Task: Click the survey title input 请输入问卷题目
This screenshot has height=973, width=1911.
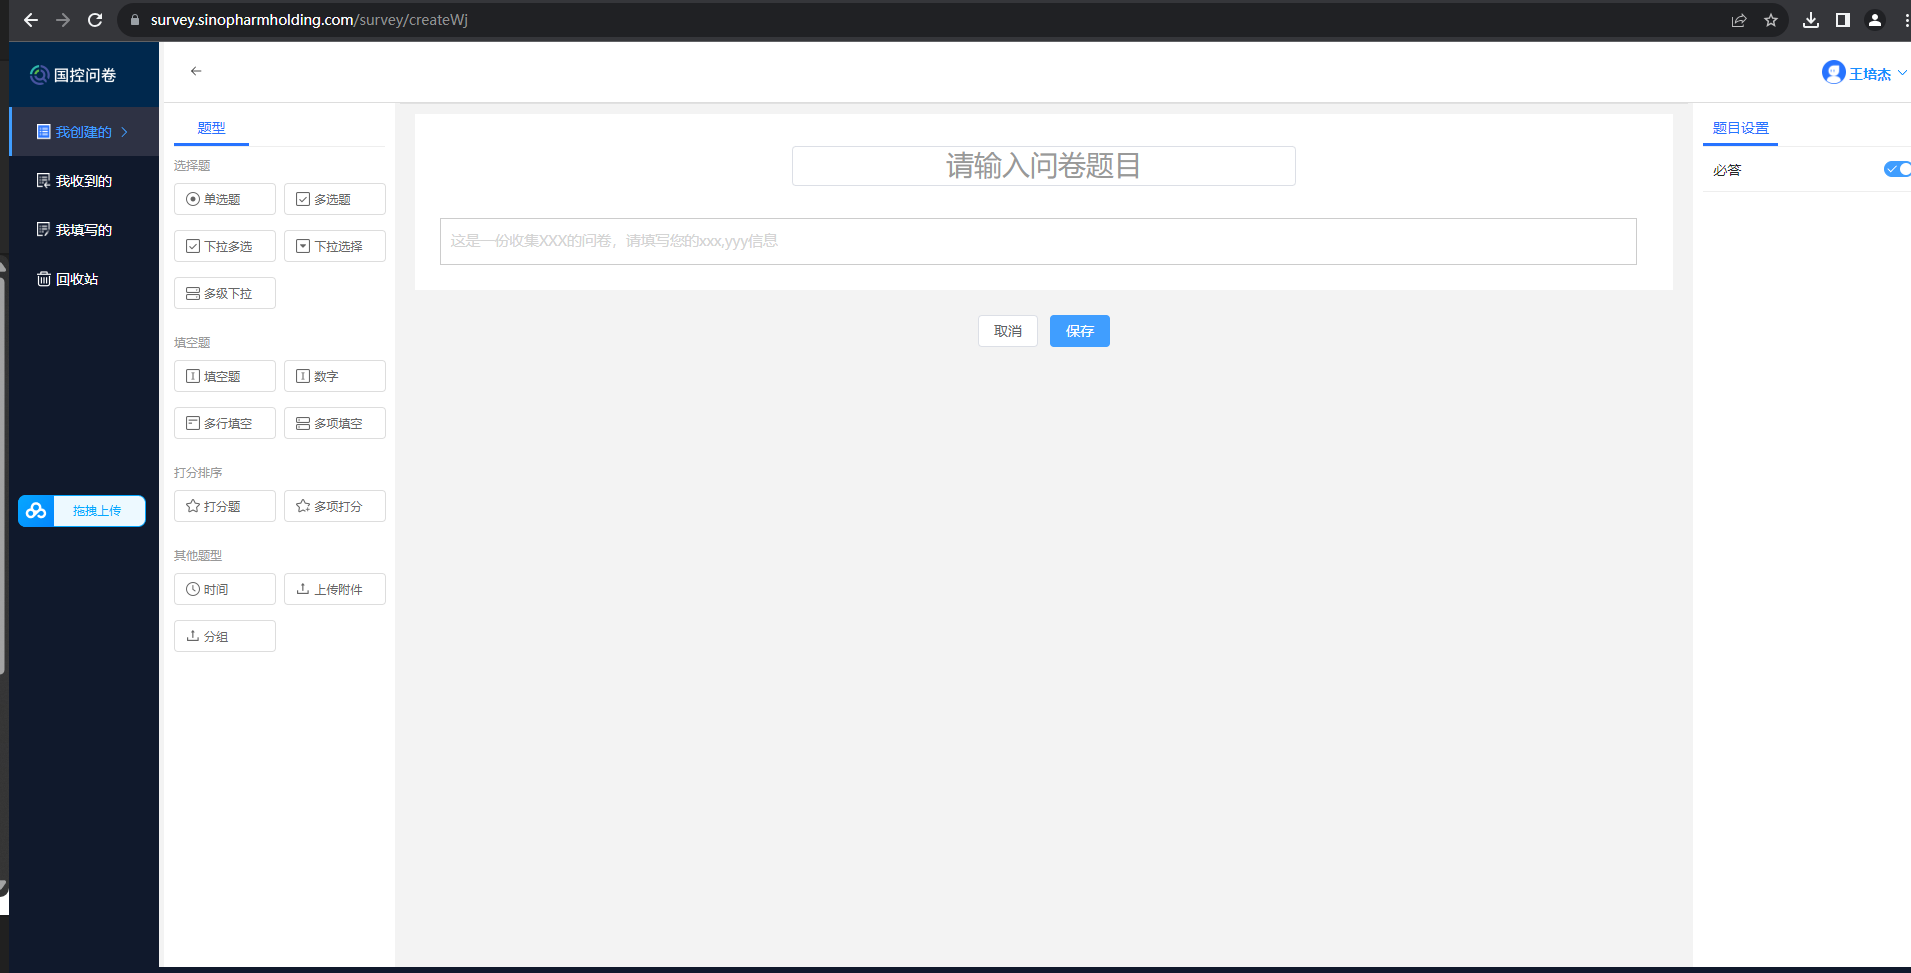Action: pos(1044,166)
